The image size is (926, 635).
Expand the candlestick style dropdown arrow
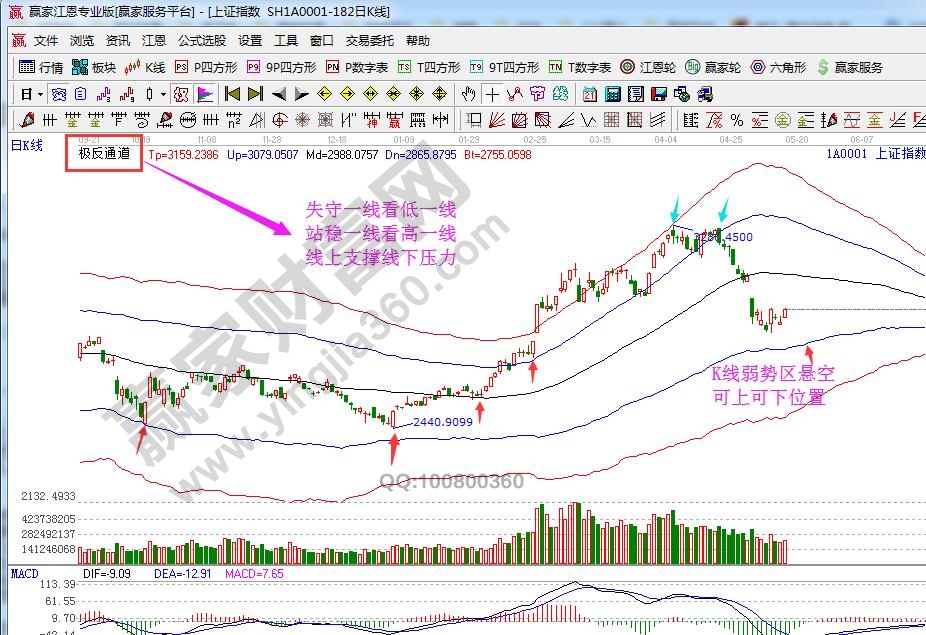[x=164, y=94]
